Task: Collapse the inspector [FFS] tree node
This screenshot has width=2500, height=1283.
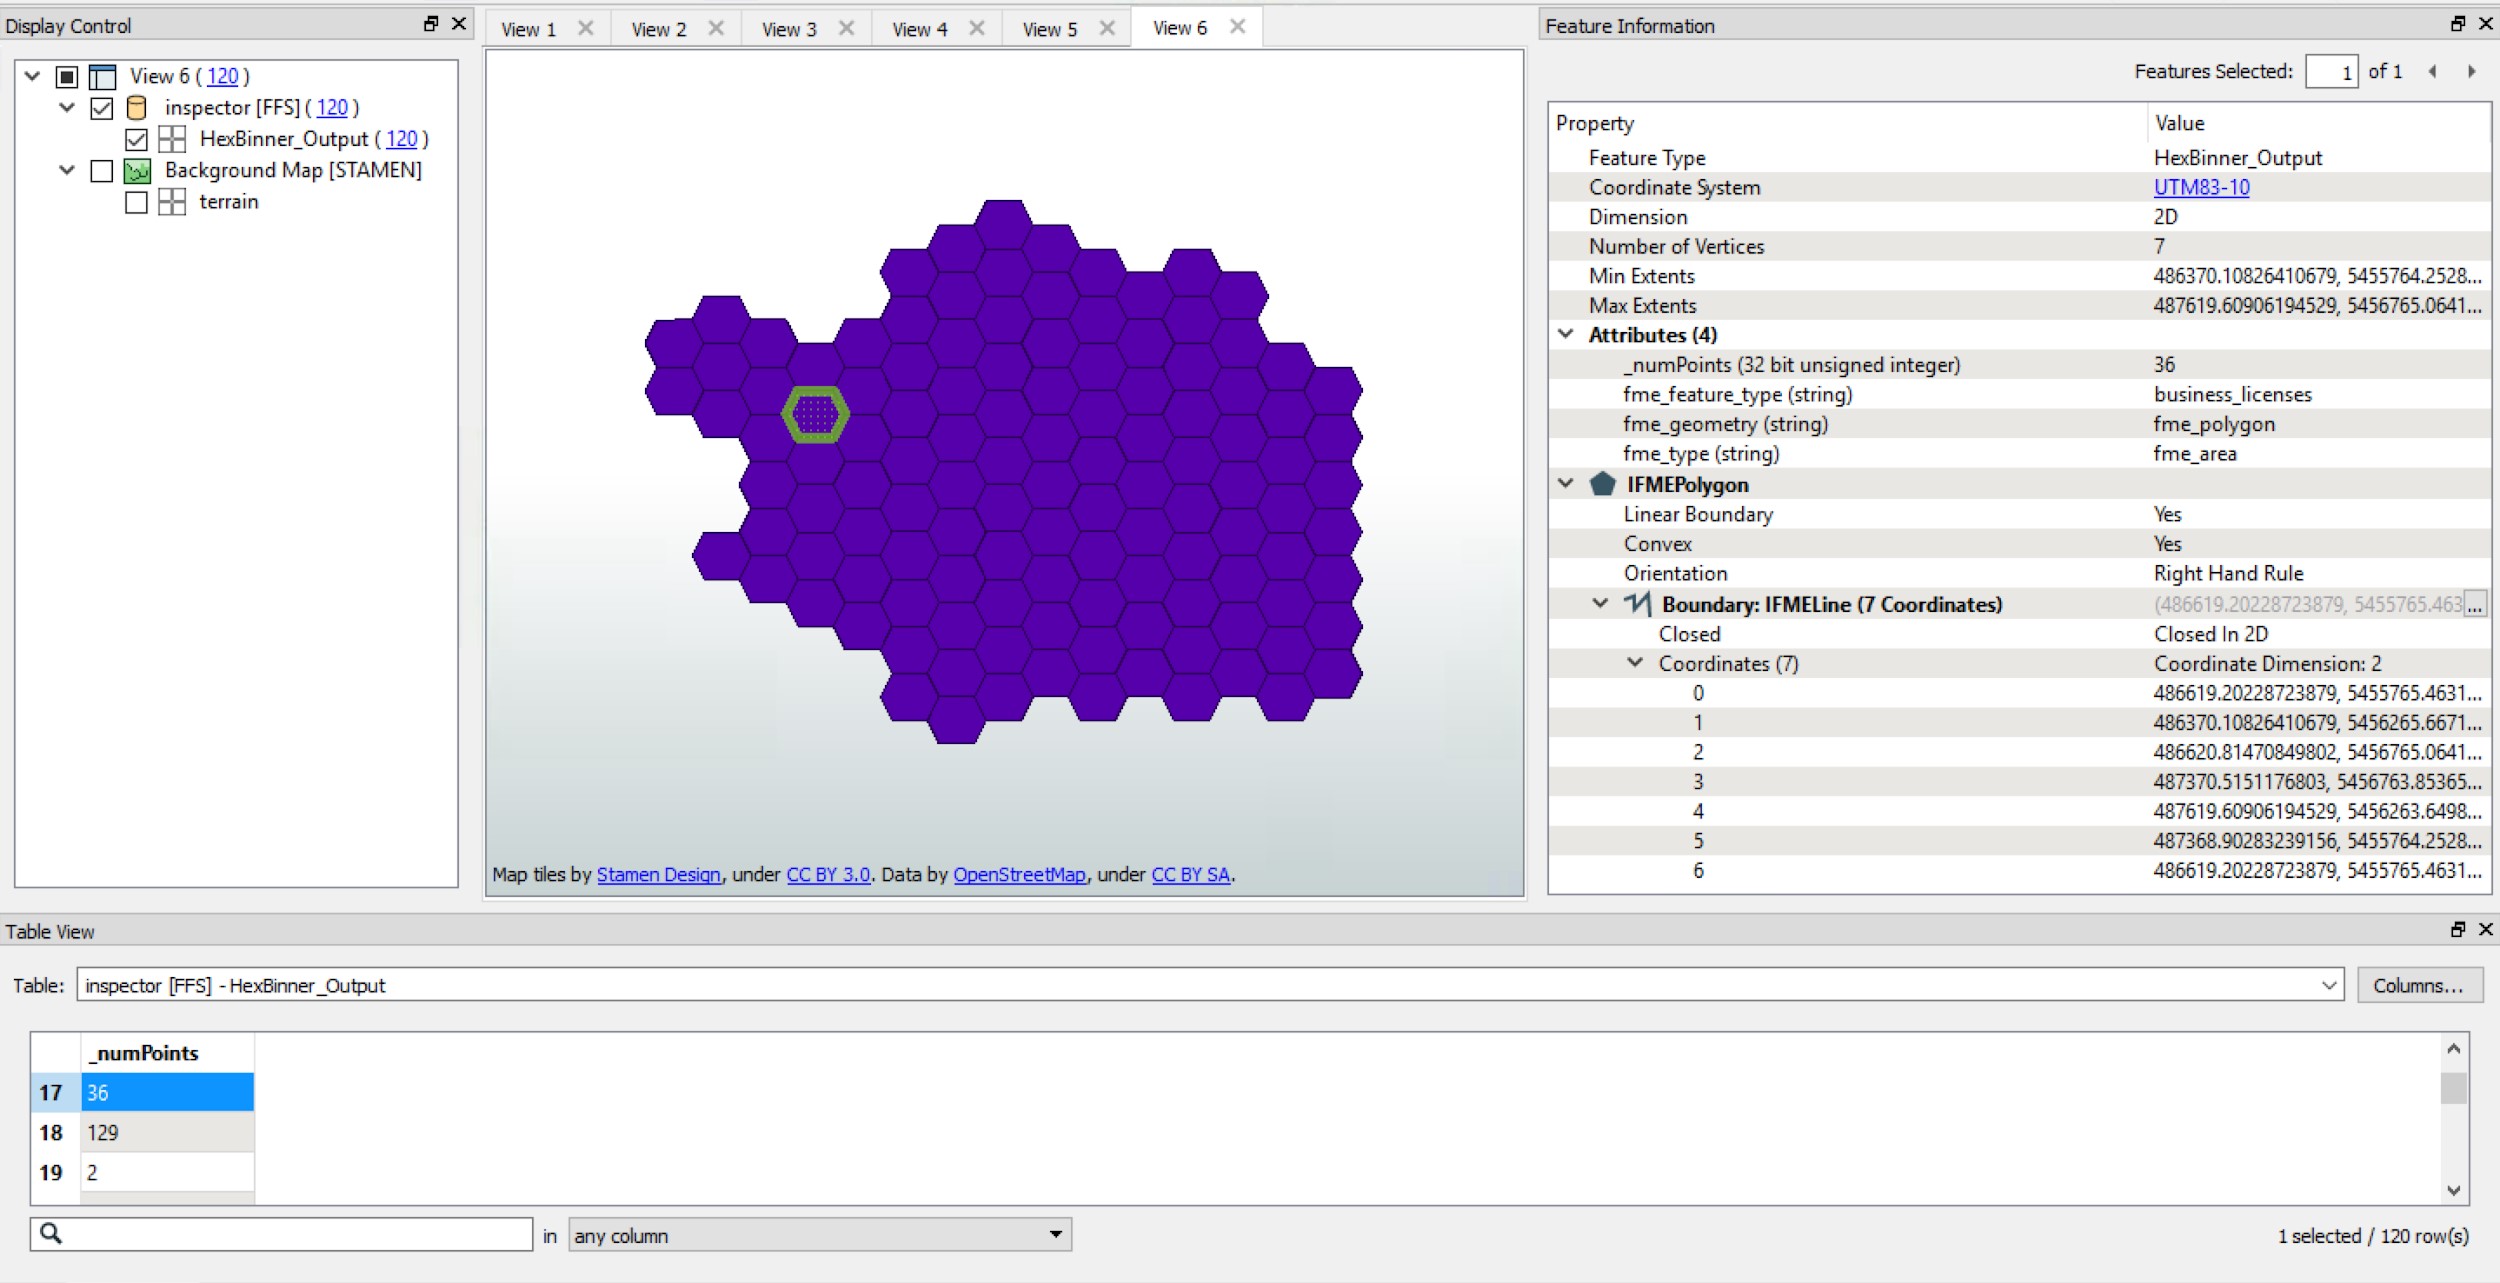Action: (x=67, y=107)
